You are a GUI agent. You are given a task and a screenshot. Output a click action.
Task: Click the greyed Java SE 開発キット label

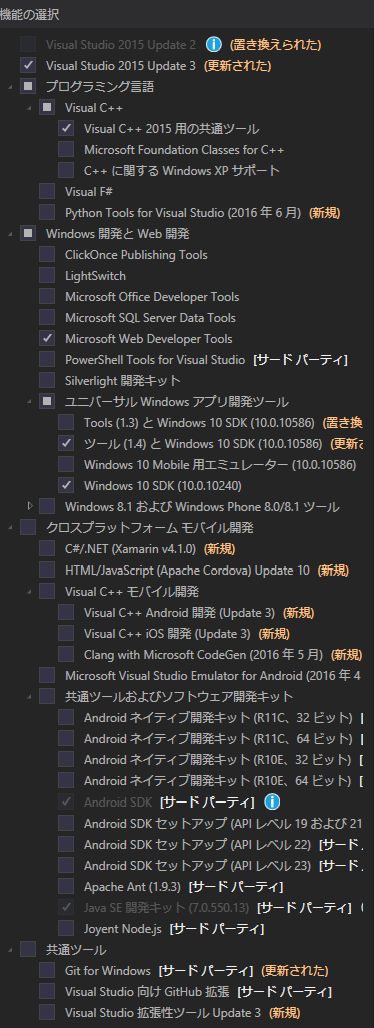click(167, 907)
